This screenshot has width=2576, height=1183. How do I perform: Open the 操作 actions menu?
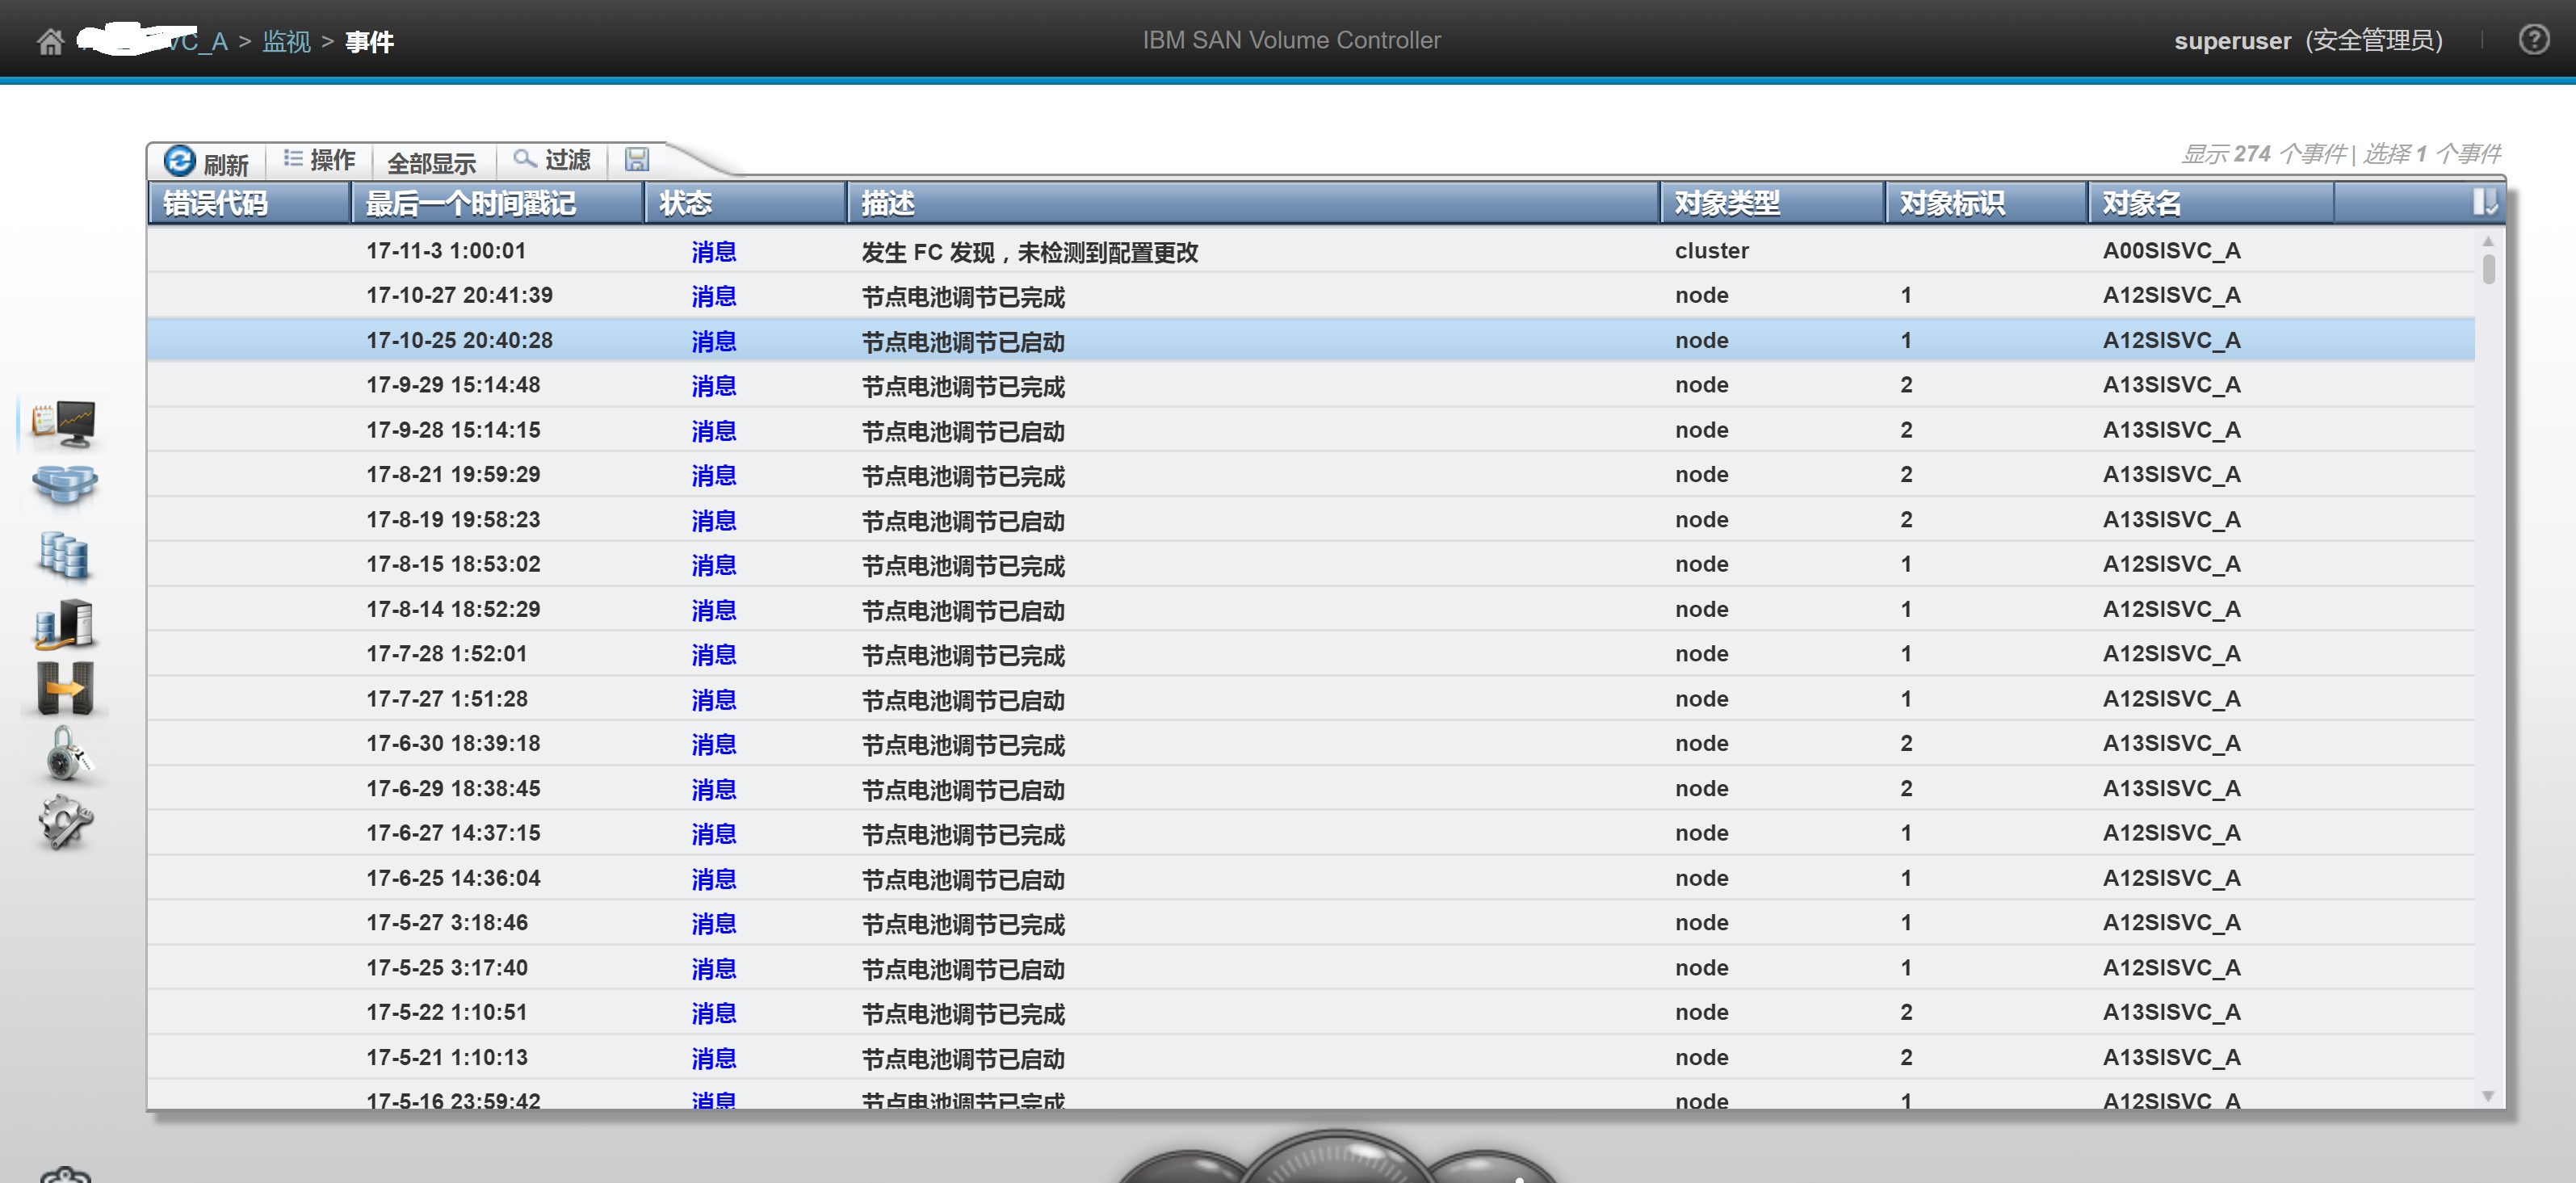320,160
